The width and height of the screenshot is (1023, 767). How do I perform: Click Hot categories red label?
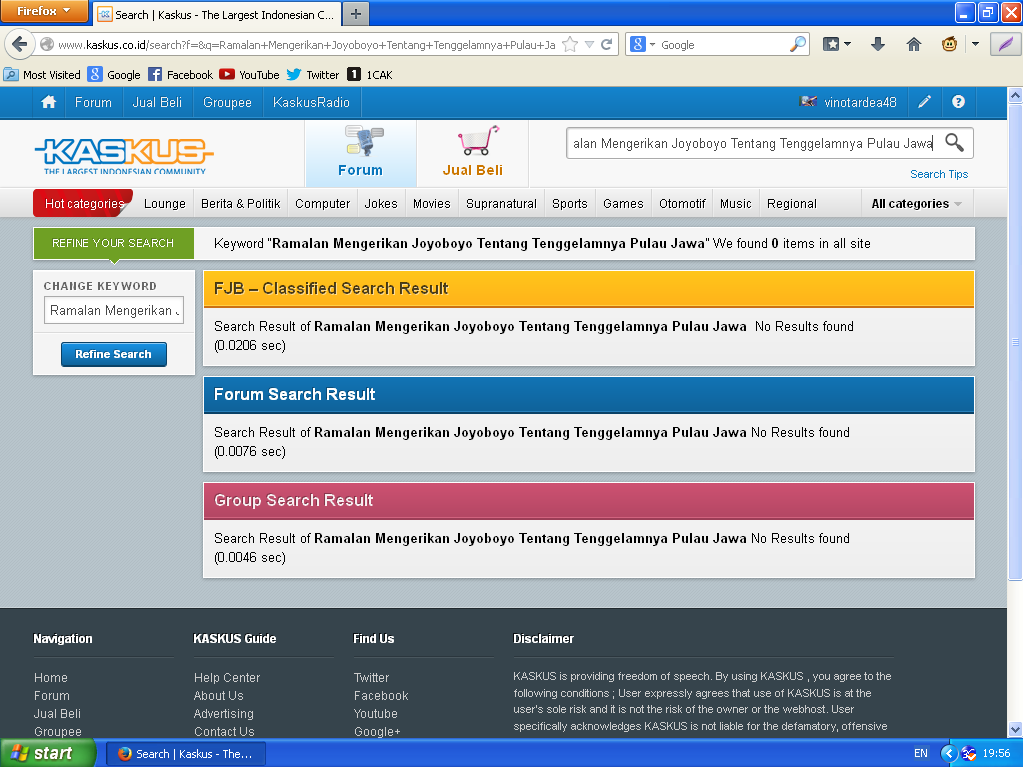click(x=84, y=203)
